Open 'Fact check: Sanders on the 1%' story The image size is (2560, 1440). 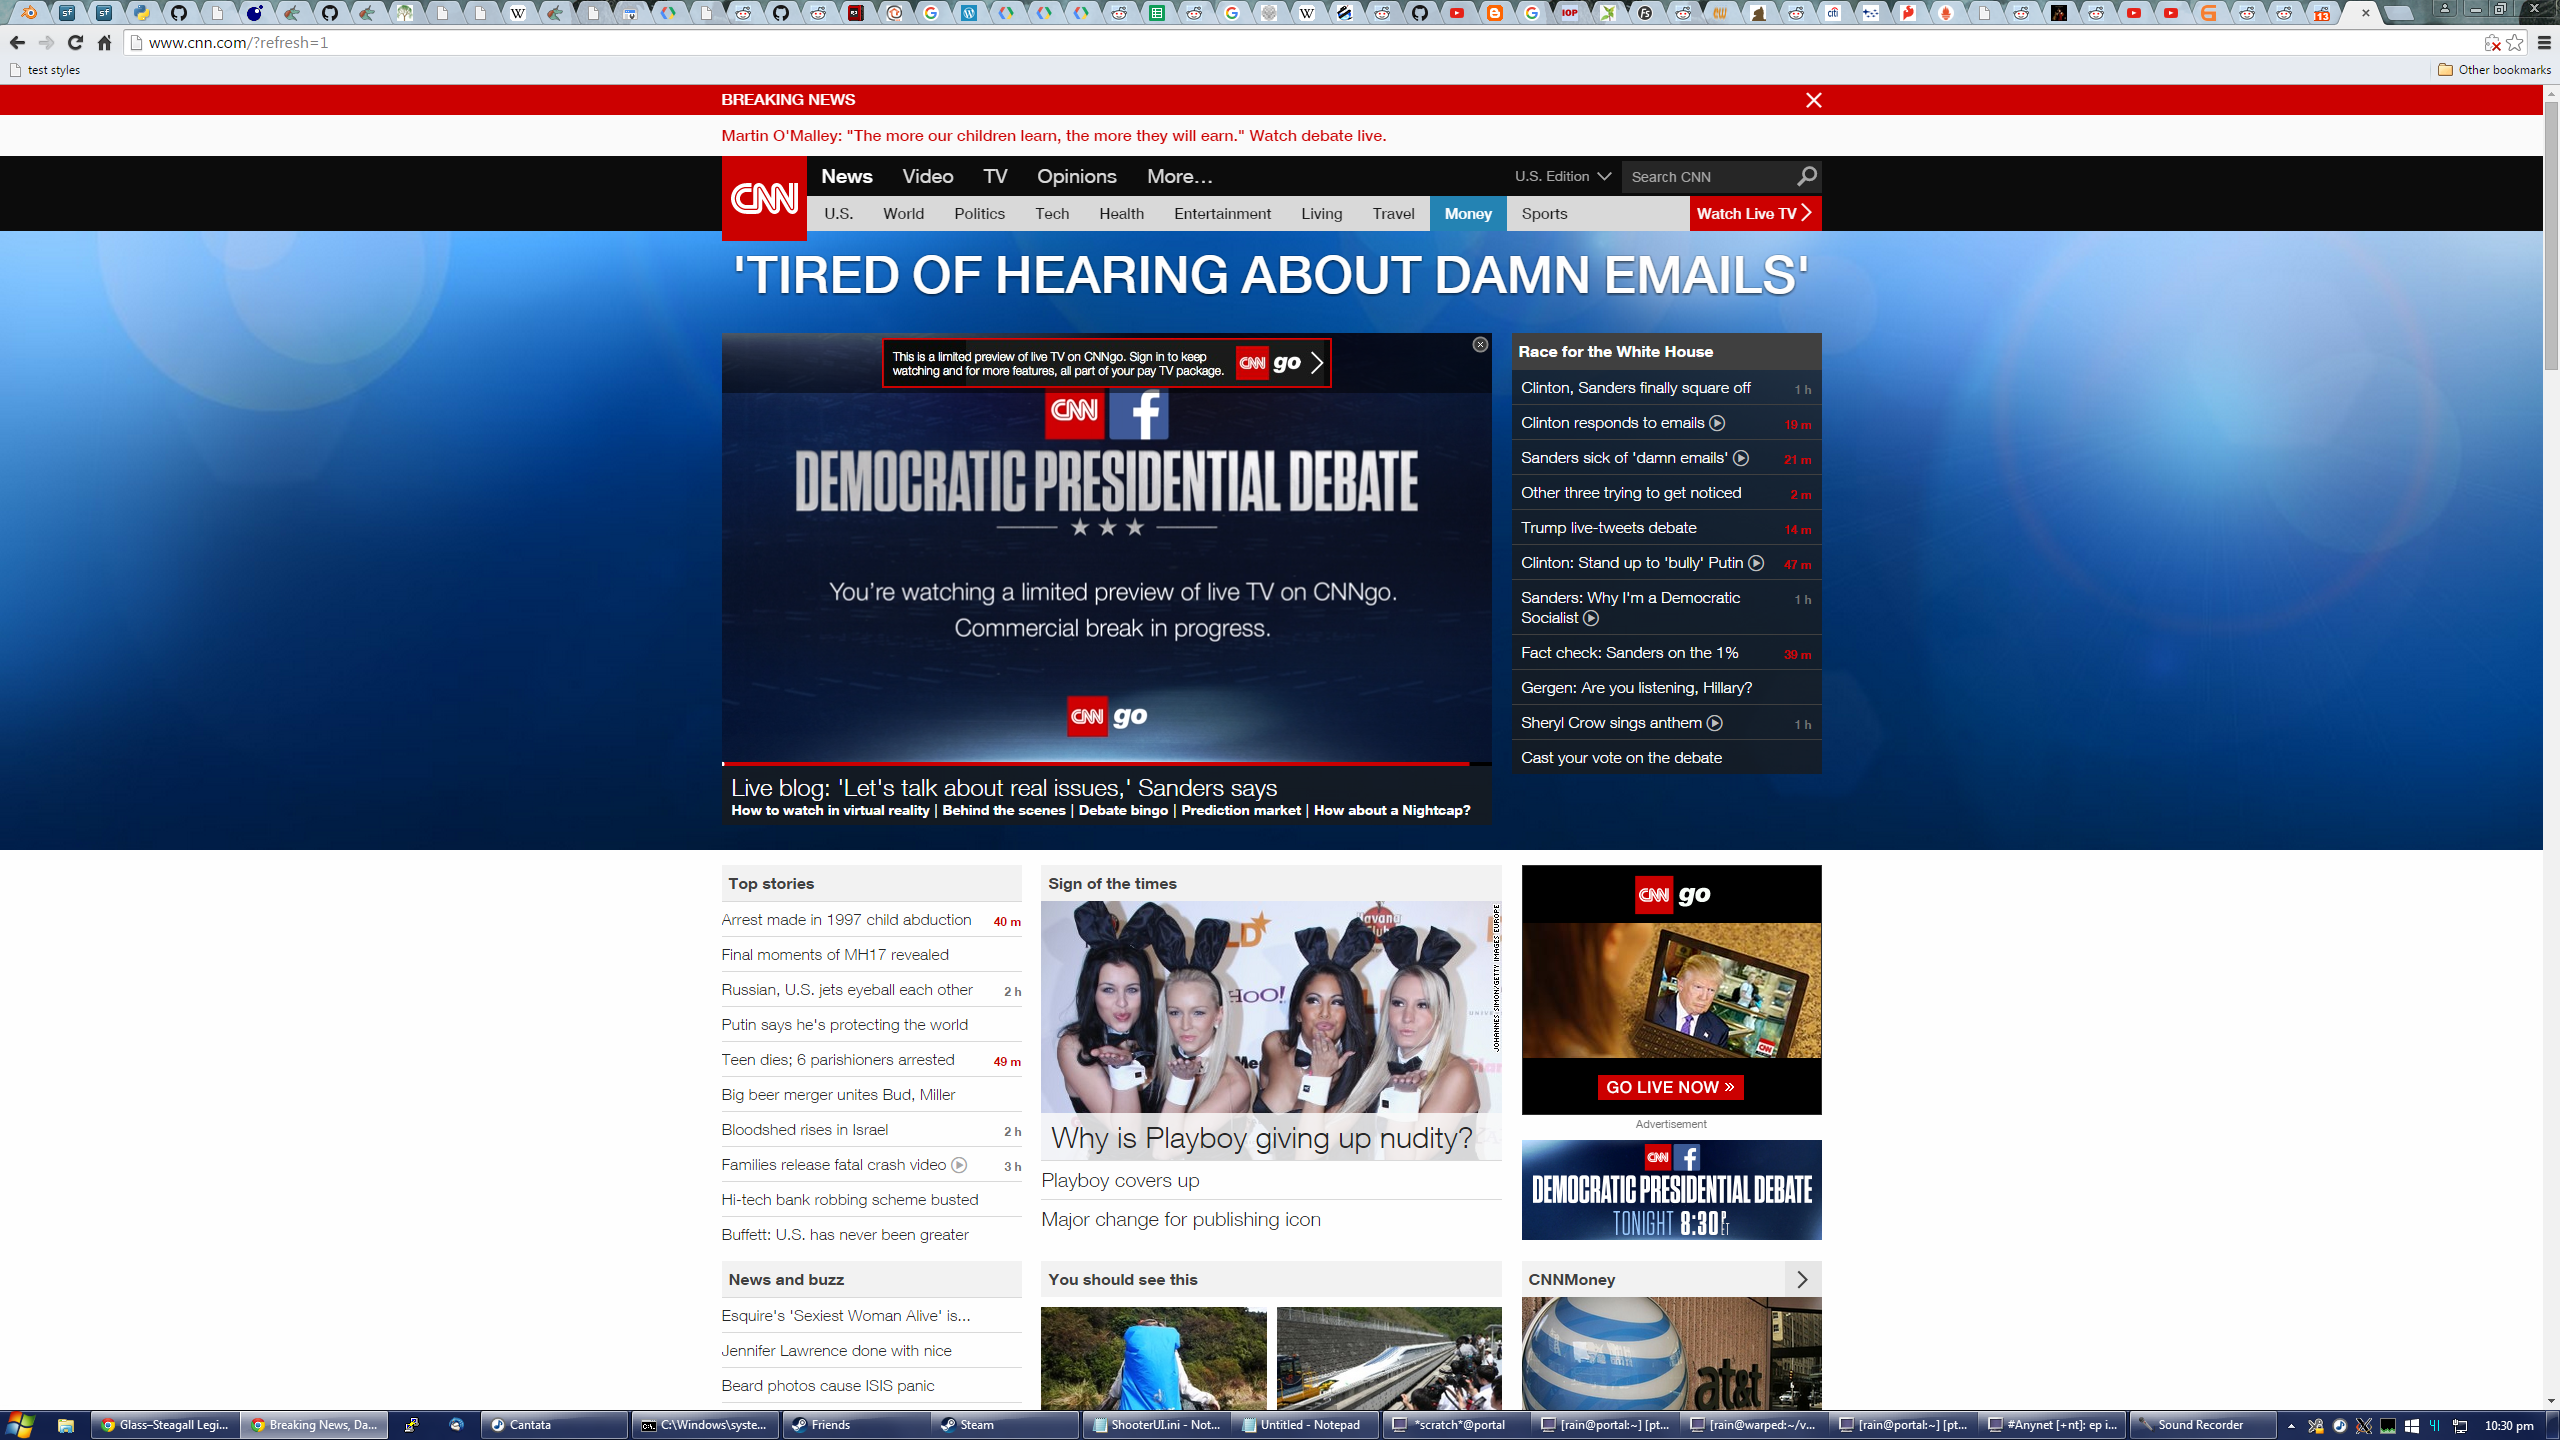tap(1629, 653)
